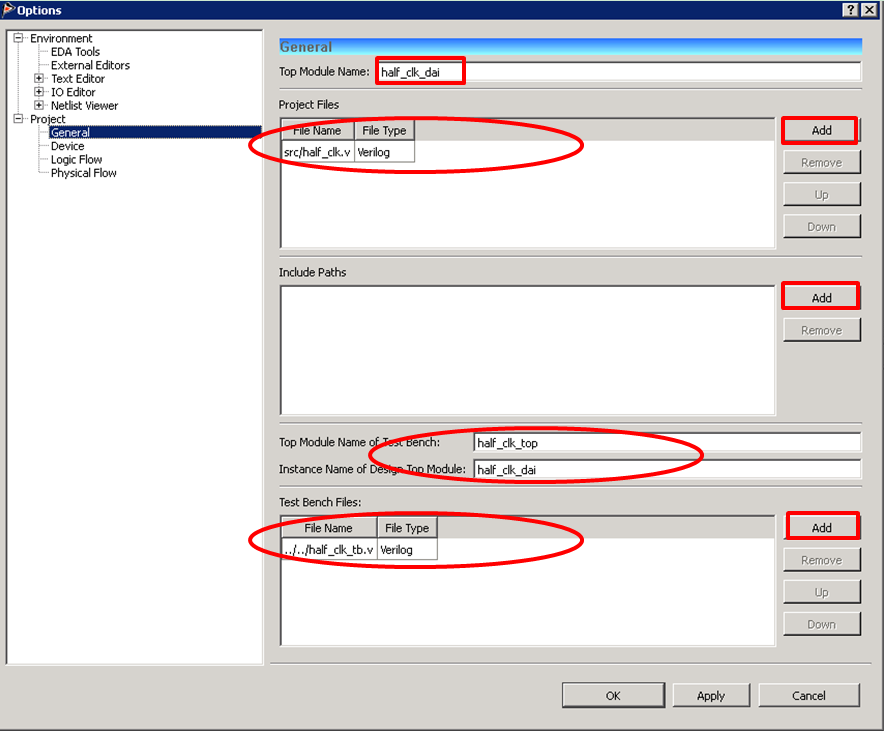Expand the Netlist Viewer tree node

coord(39,106)
